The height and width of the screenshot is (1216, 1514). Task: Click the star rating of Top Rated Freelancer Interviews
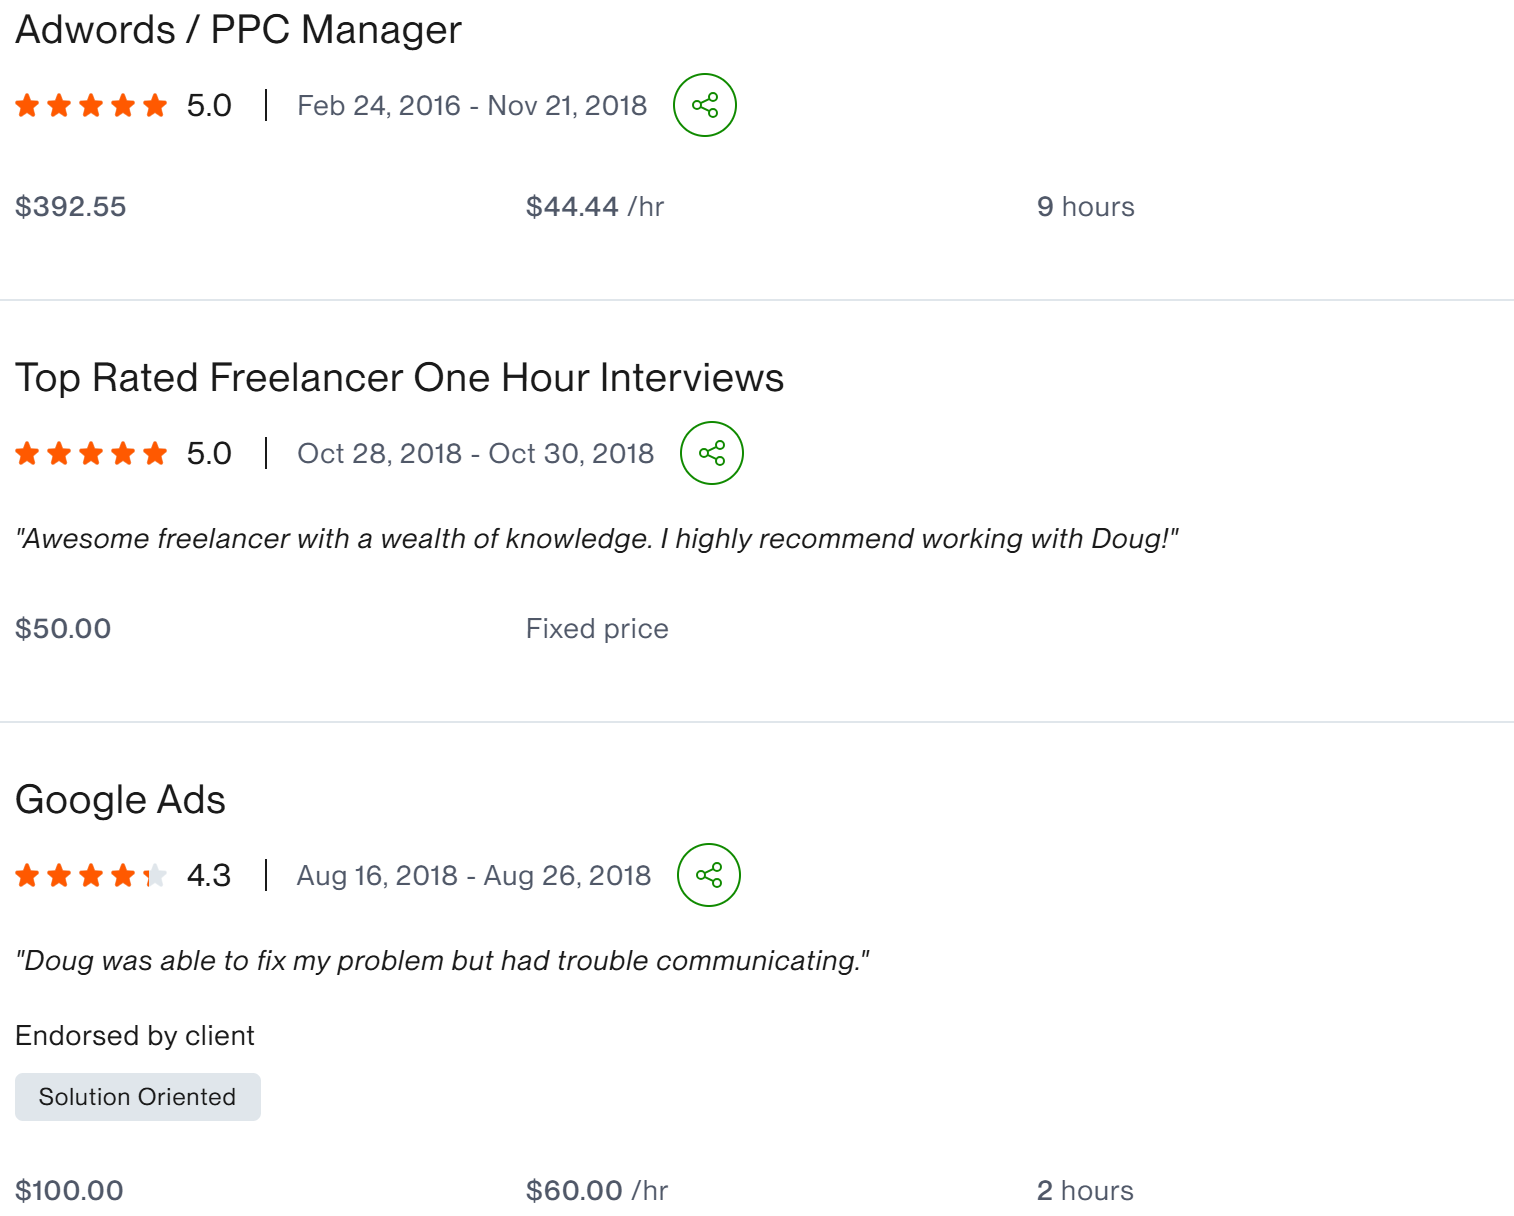pos(91,453)
